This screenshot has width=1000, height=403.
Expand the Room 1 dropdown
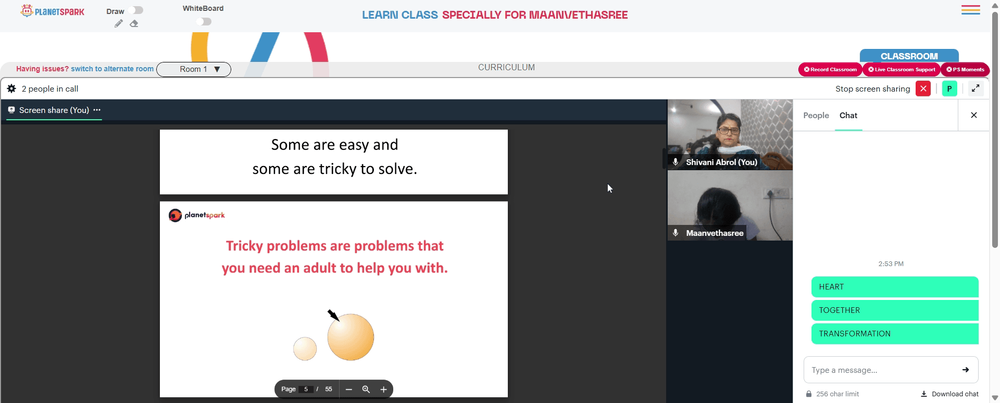(194, 69)
